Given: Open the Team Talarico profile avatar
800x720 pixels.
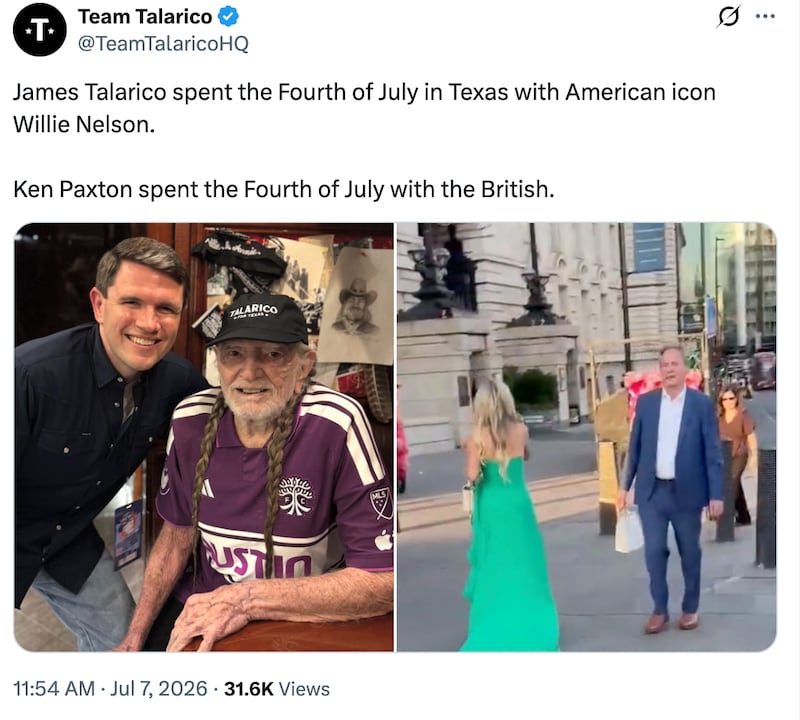Looking at the screenshot, I should tap(40, 30).
